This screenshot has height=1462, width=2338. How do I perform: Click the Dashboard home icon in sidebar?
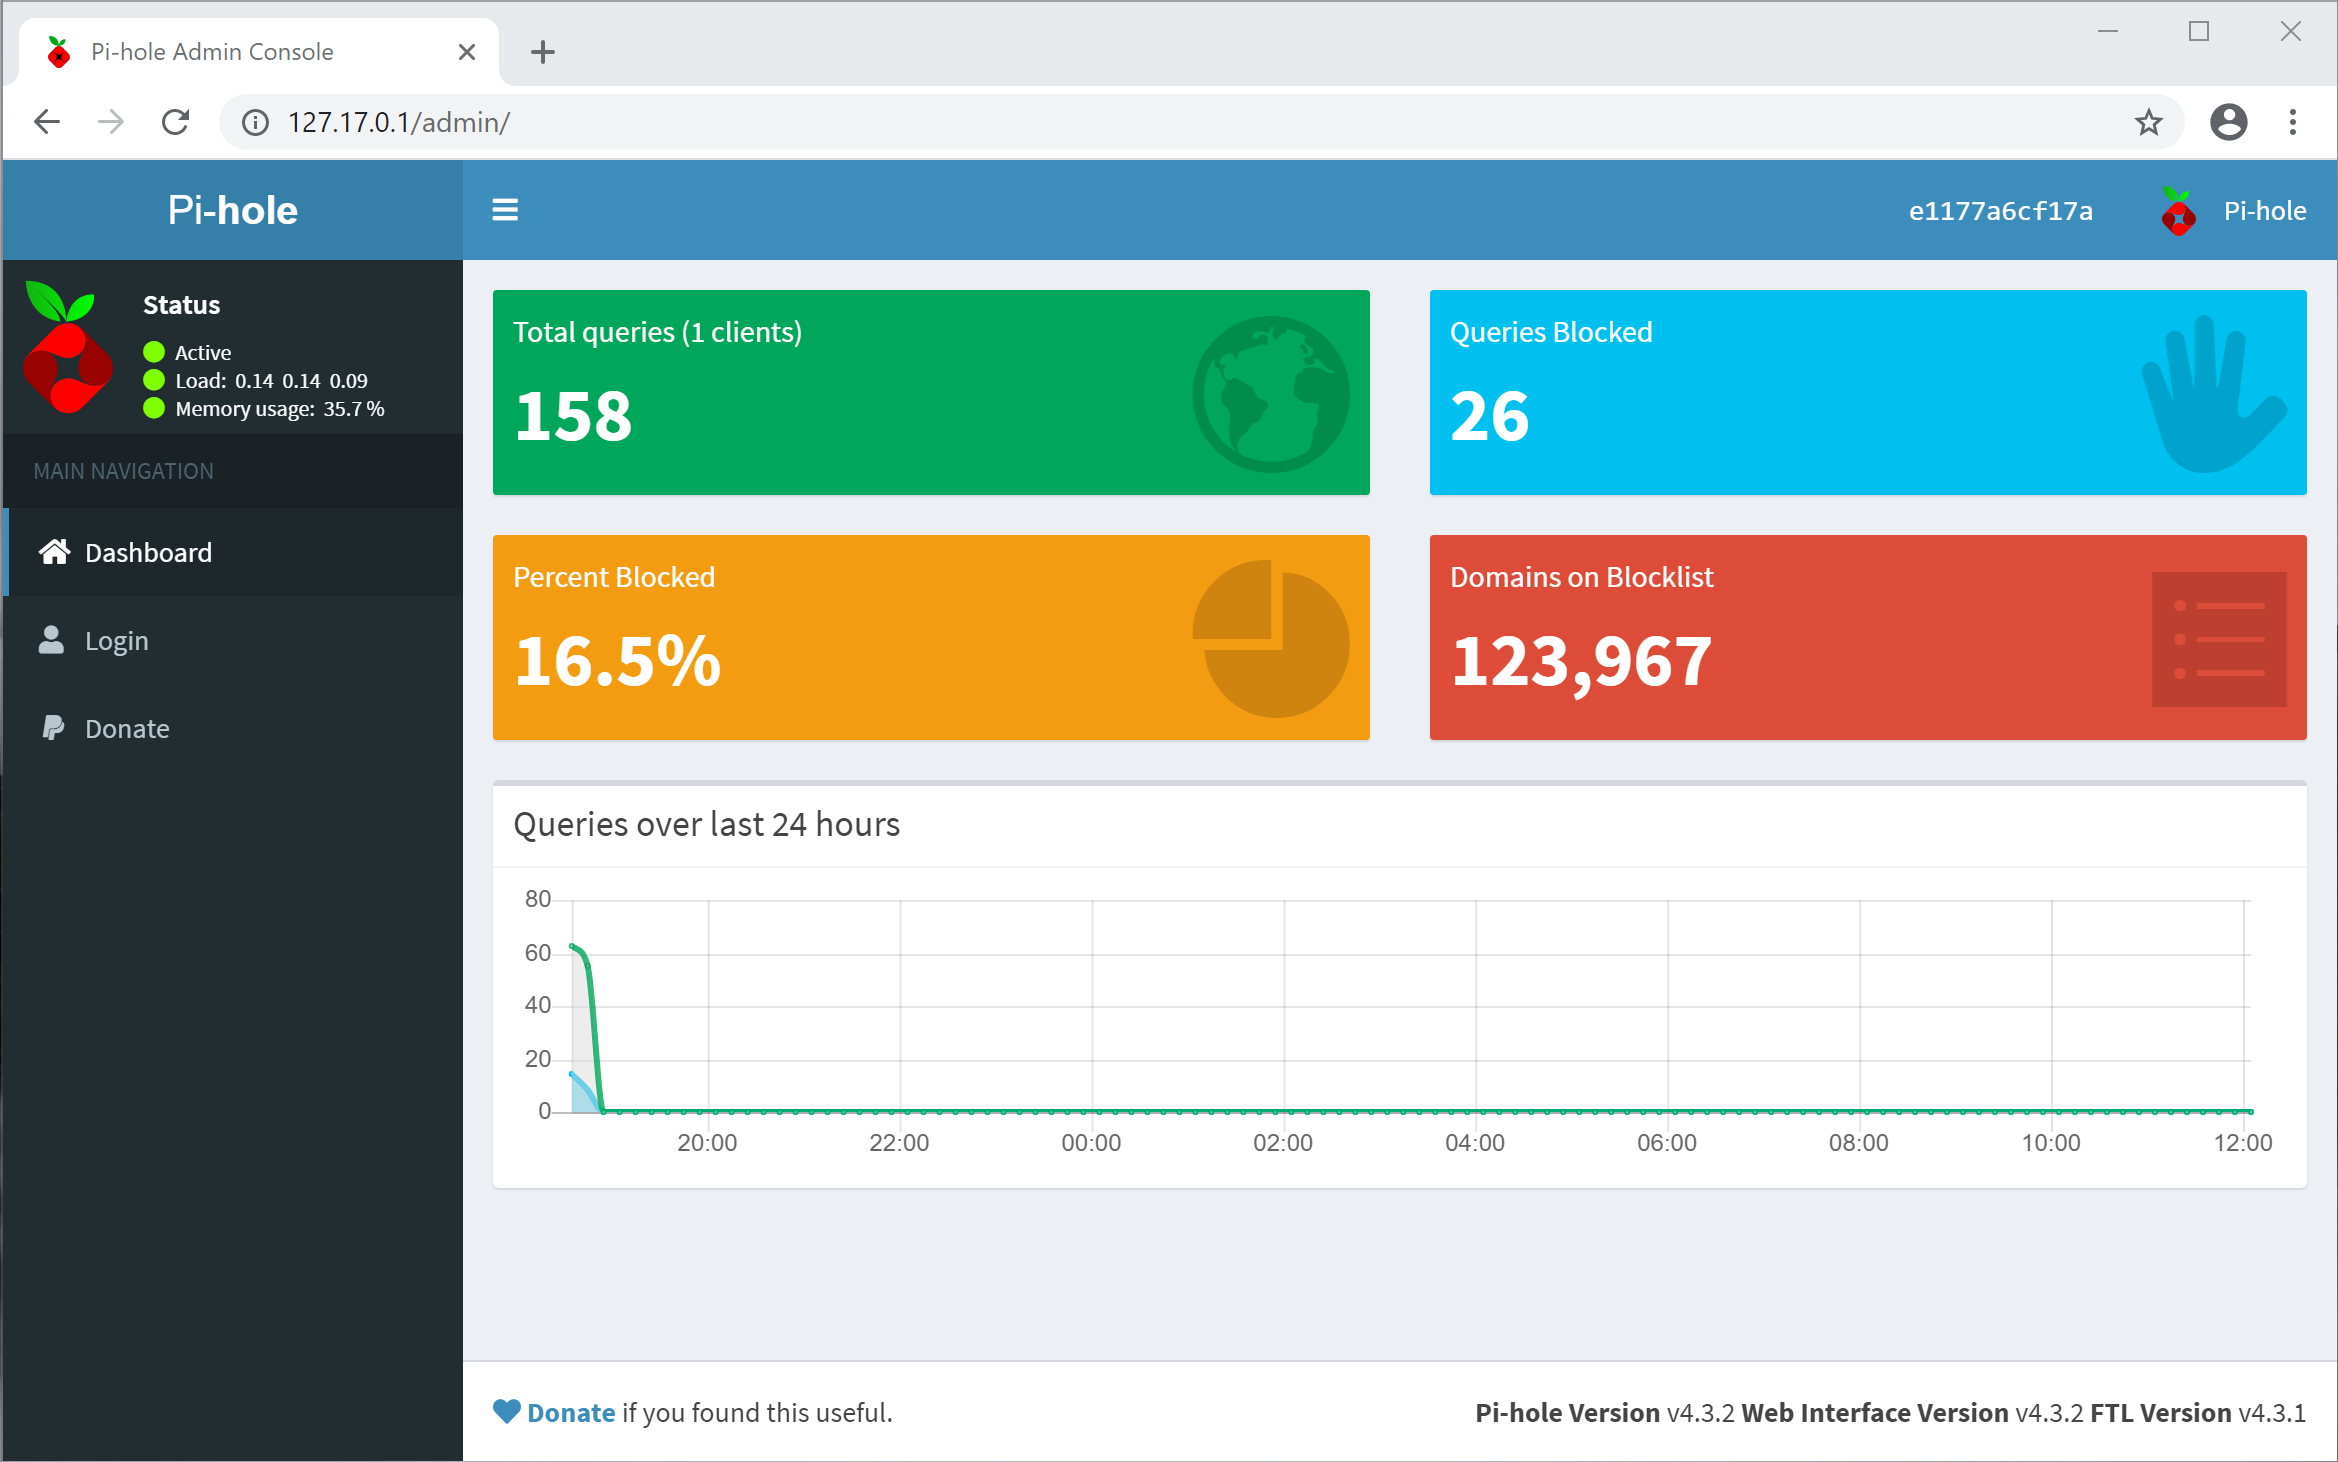(x=54, y=551)
